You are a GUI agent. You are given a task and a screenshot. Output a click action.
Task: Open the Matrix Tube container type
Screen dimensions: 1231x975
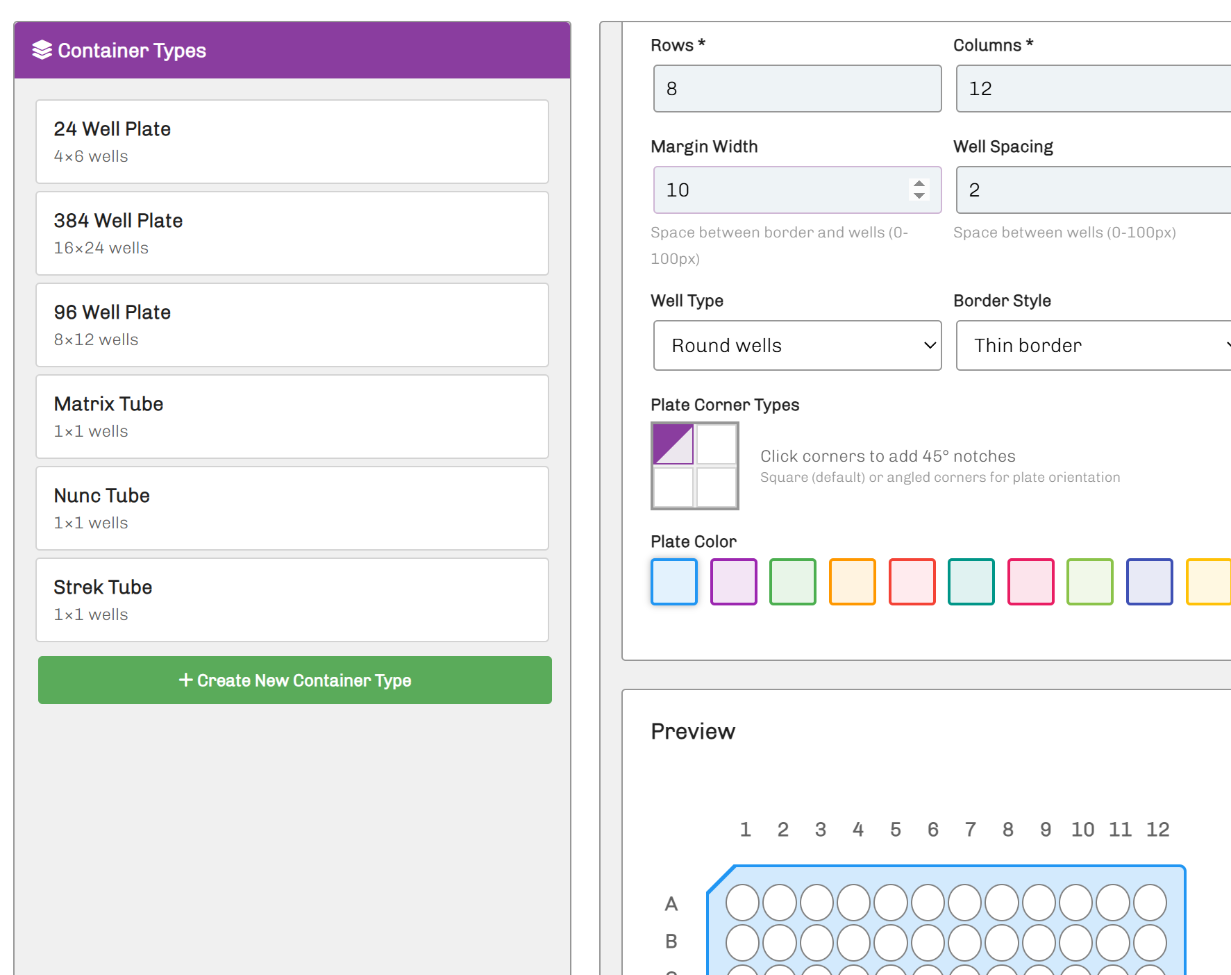click(292, 416)
